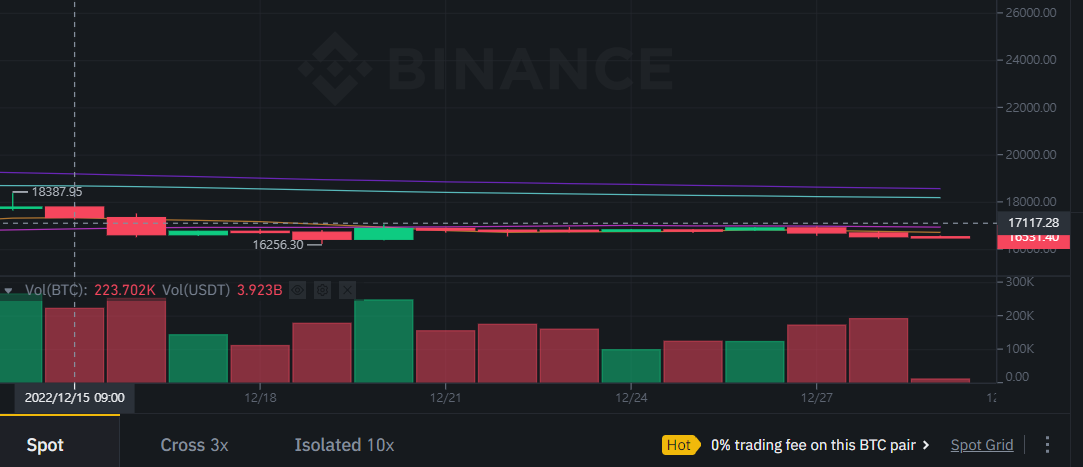
Task: Click the 100K volume axis label
Action: (1019, 349)
